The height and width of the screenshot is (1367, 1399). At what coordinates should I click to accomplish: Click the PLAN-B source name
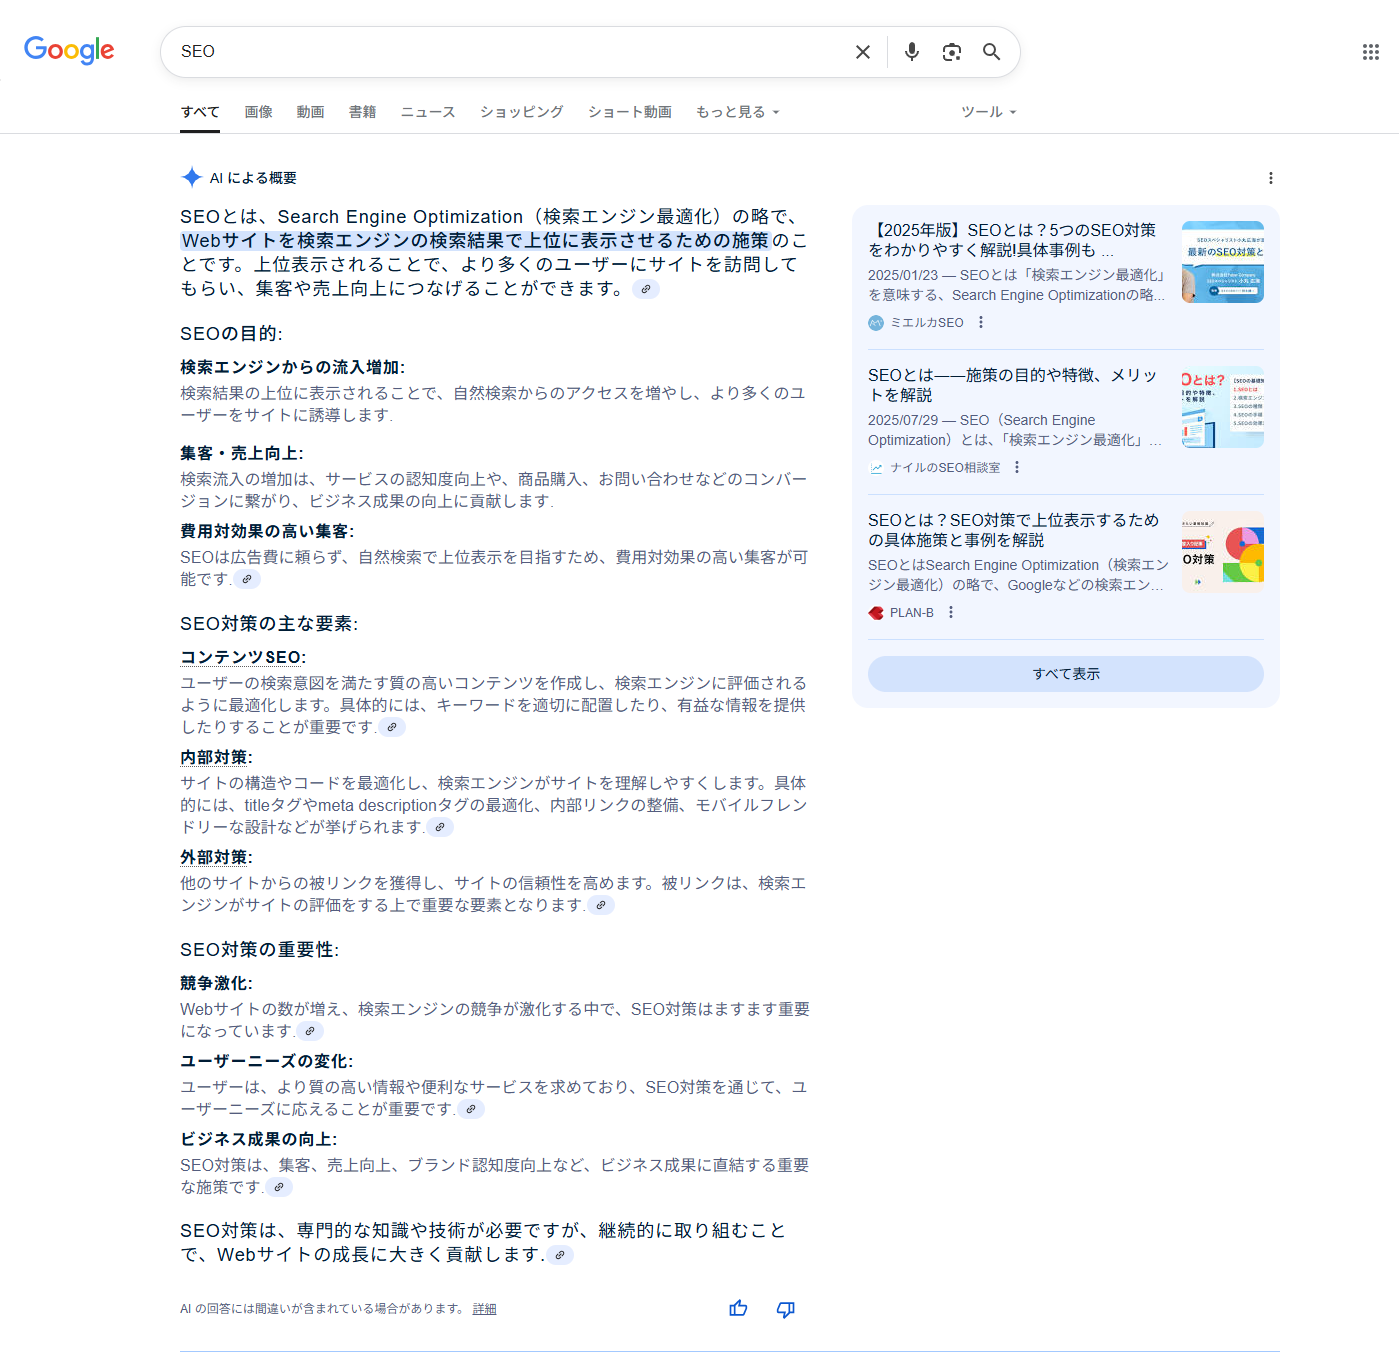tap(912, 613)
